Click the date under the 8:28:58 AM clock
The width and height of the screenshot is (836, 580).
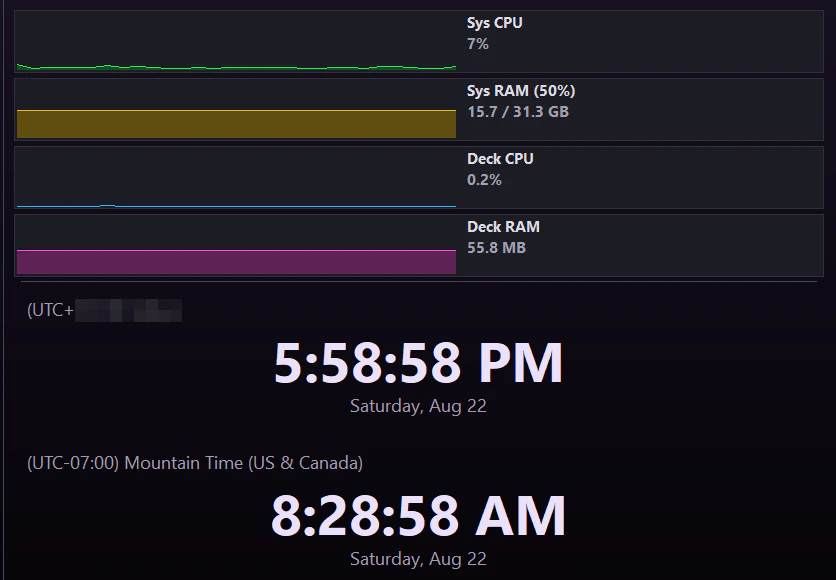pos(418,559)
